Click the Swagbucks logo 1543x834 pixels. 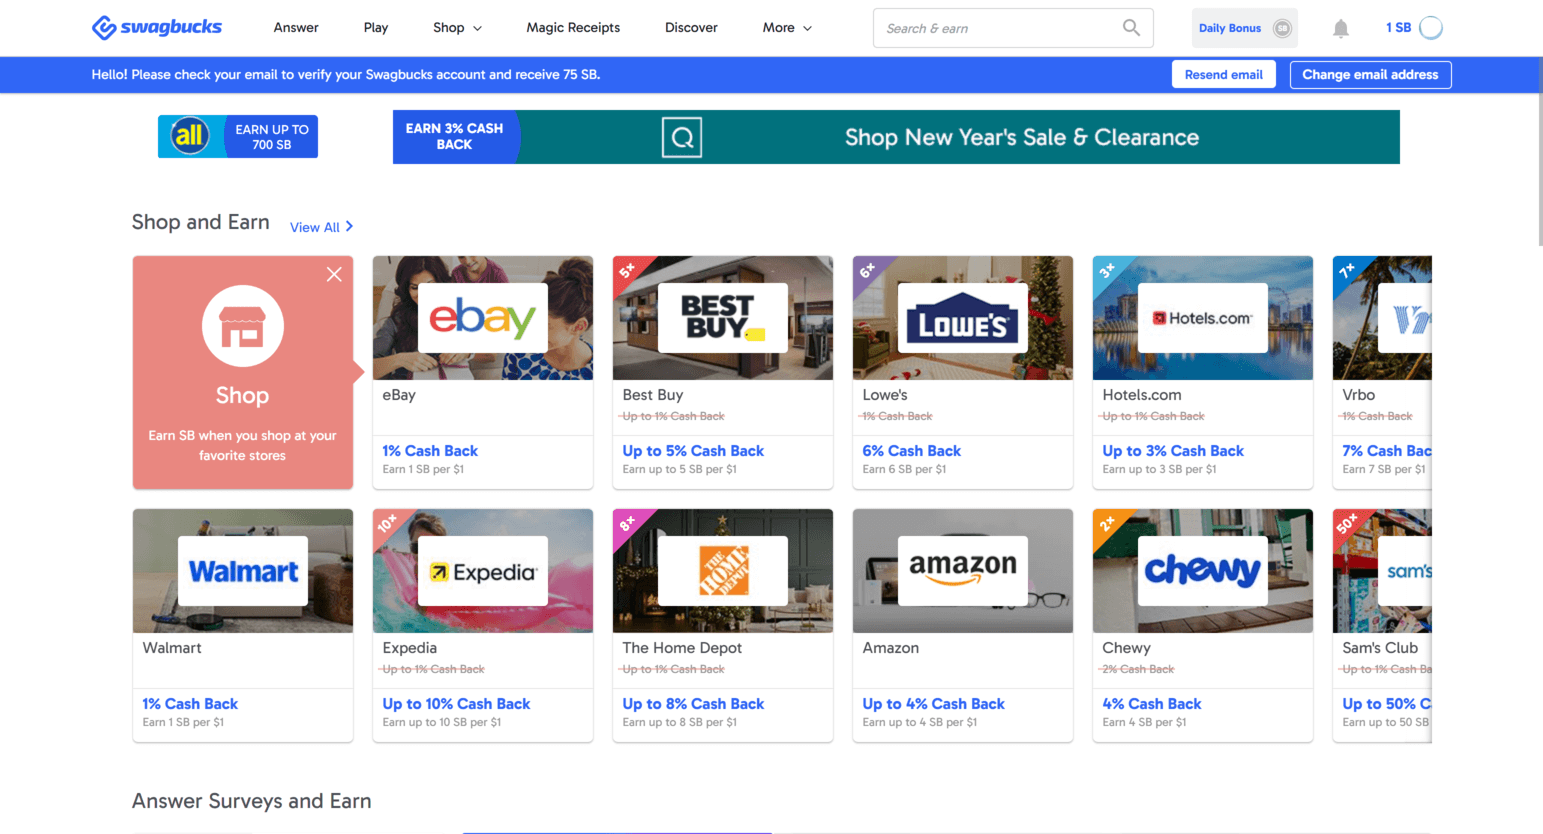tap(156, 27)
